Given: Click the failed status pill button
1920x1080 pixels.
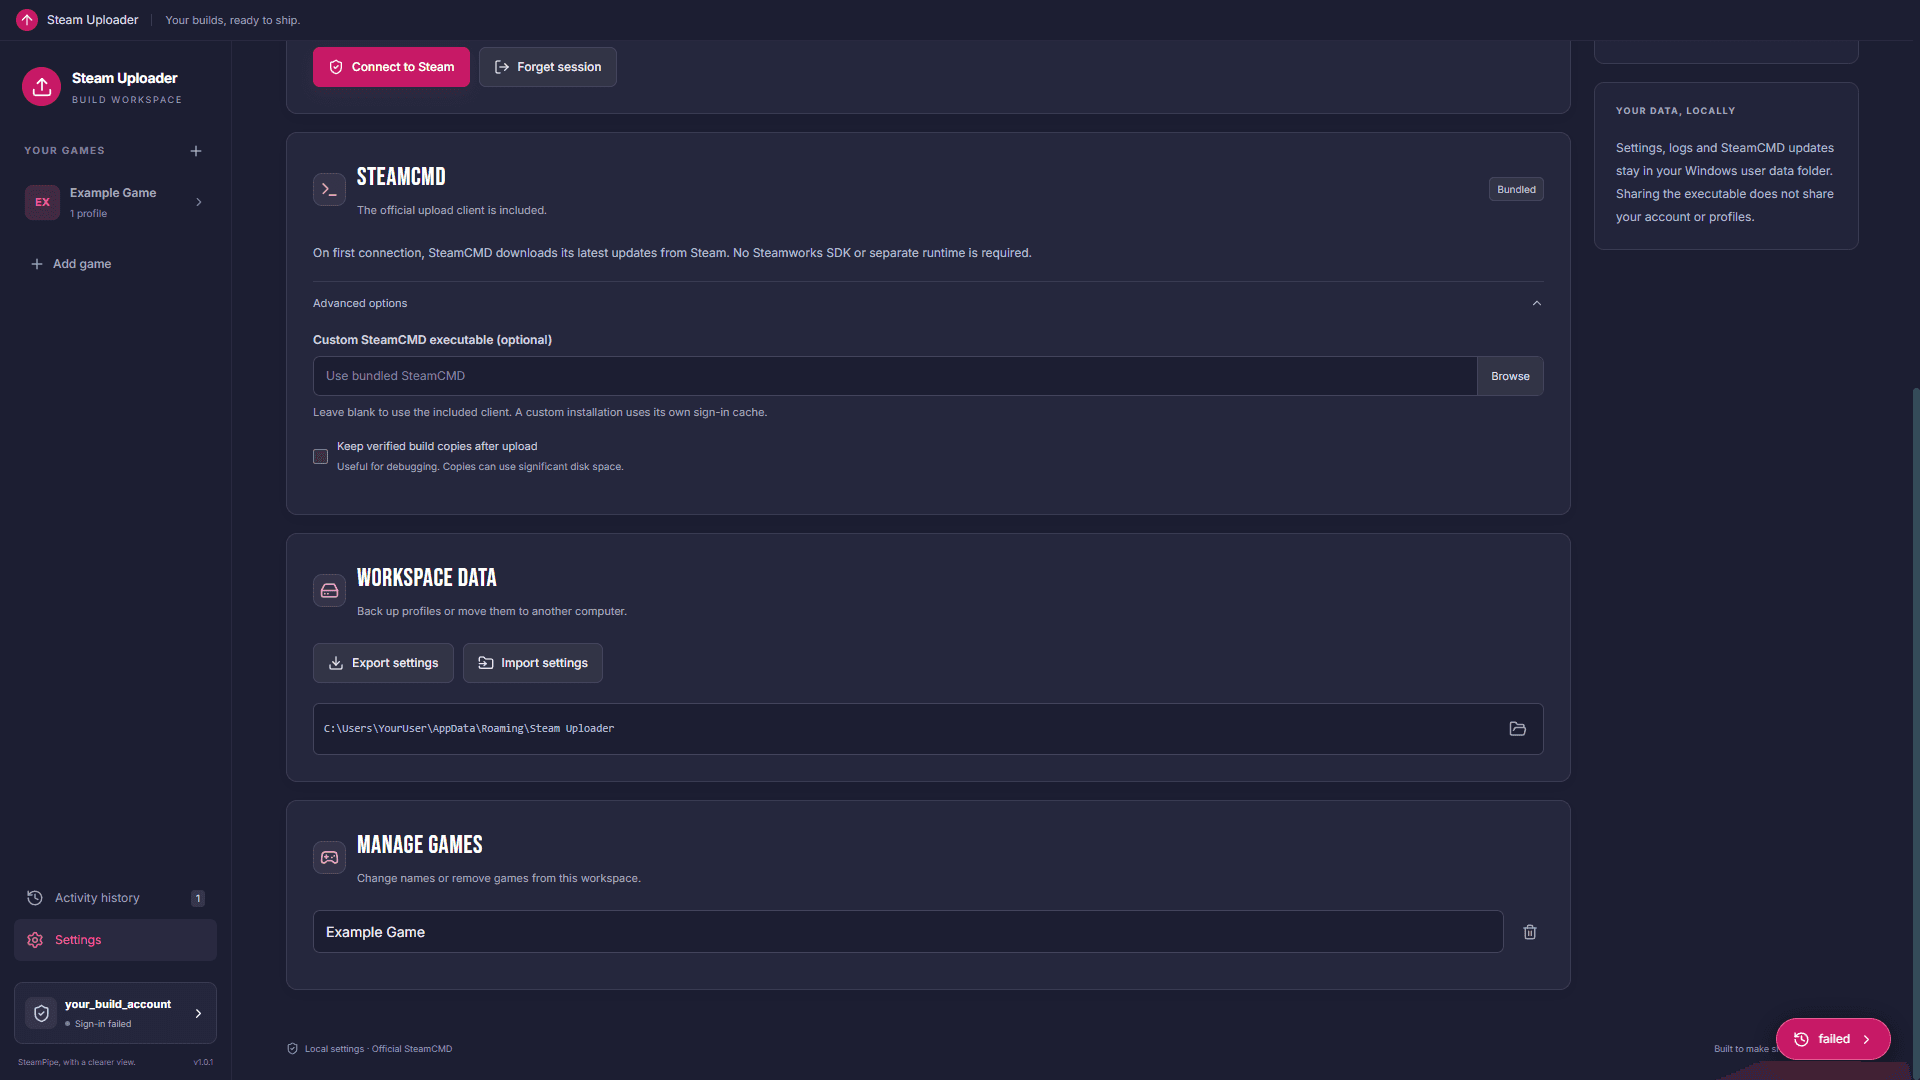Looking at the screenshot, I should click(1833, 1039).
